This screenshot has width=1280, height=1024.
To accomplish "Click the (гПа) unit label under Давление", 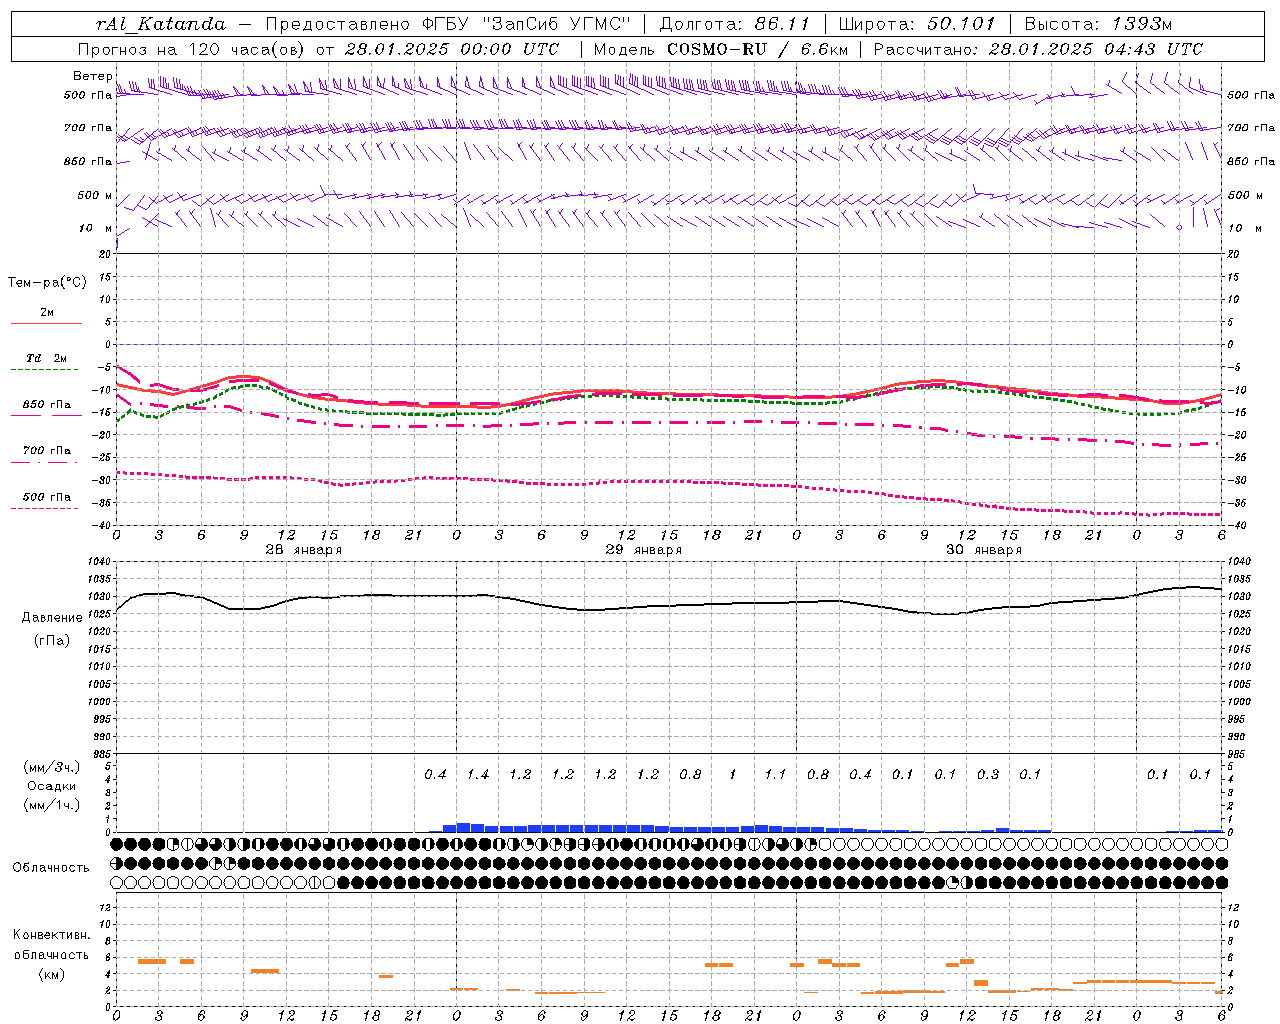I will pos(52,640).
